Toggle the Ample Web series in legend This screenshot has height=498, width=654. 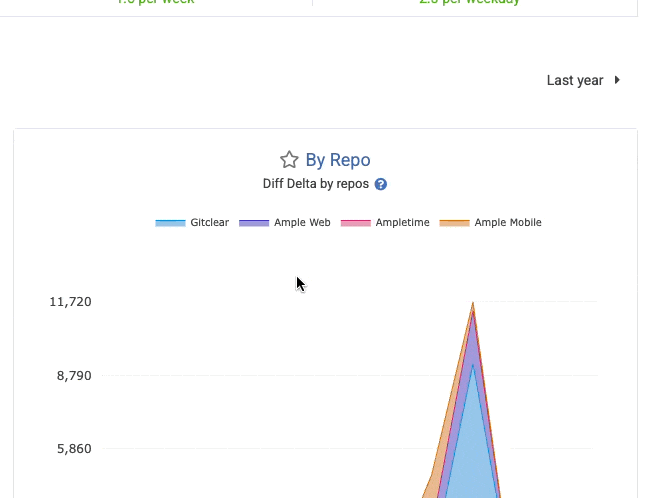[284, 223]
